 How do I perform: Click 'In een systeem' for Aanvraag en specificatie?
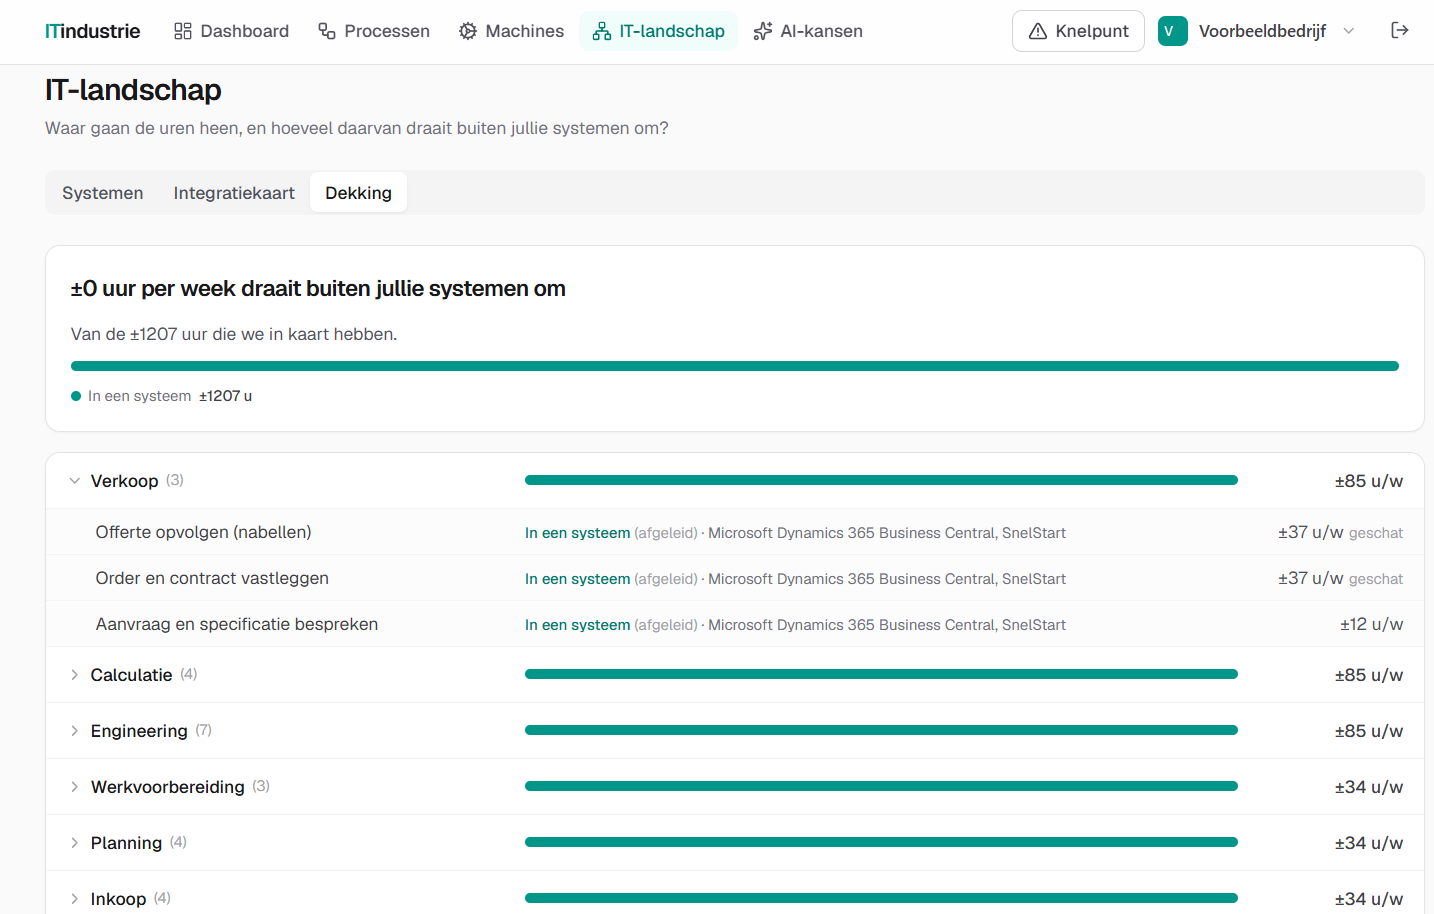click(577, 625)
